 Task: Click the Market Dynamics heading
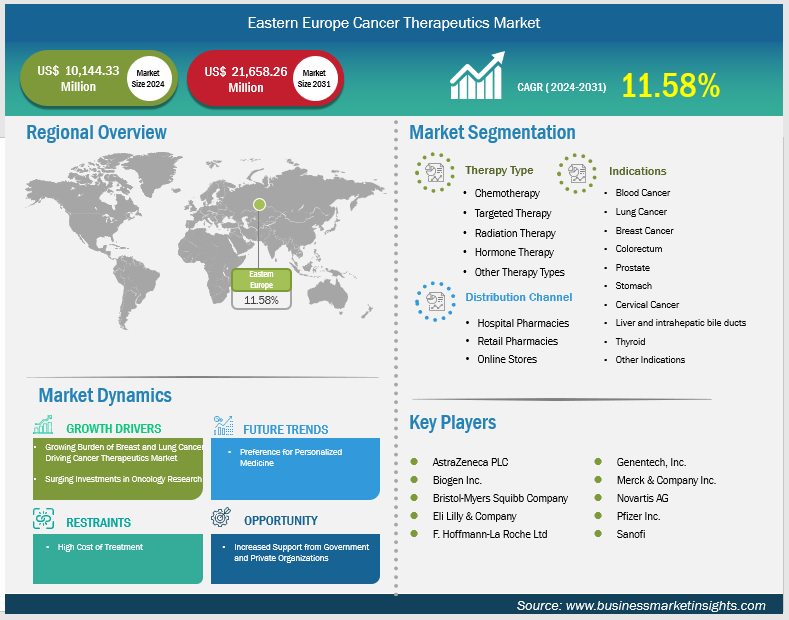point(105,396)
